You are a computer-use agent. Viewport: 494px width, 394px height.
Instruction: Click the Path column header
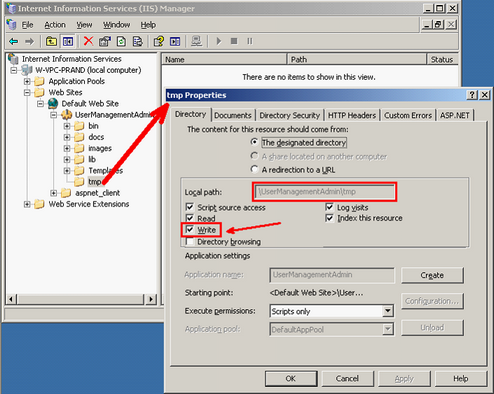[357, 59]
